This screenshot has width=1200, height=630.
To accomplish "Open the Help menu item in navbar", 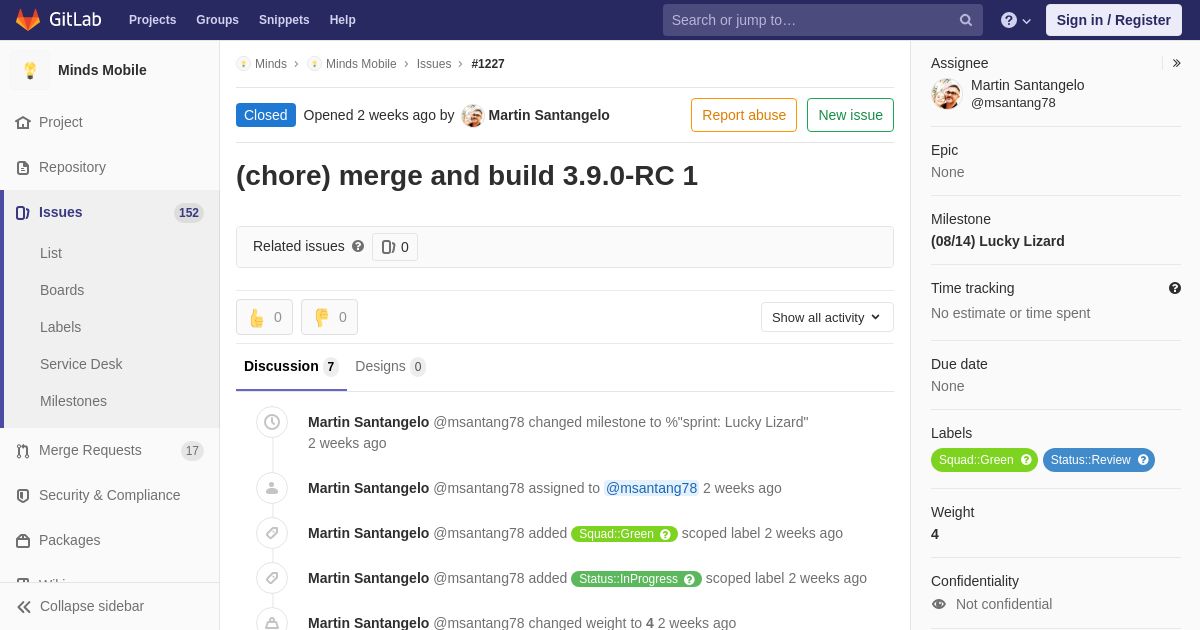I will 343,20.
